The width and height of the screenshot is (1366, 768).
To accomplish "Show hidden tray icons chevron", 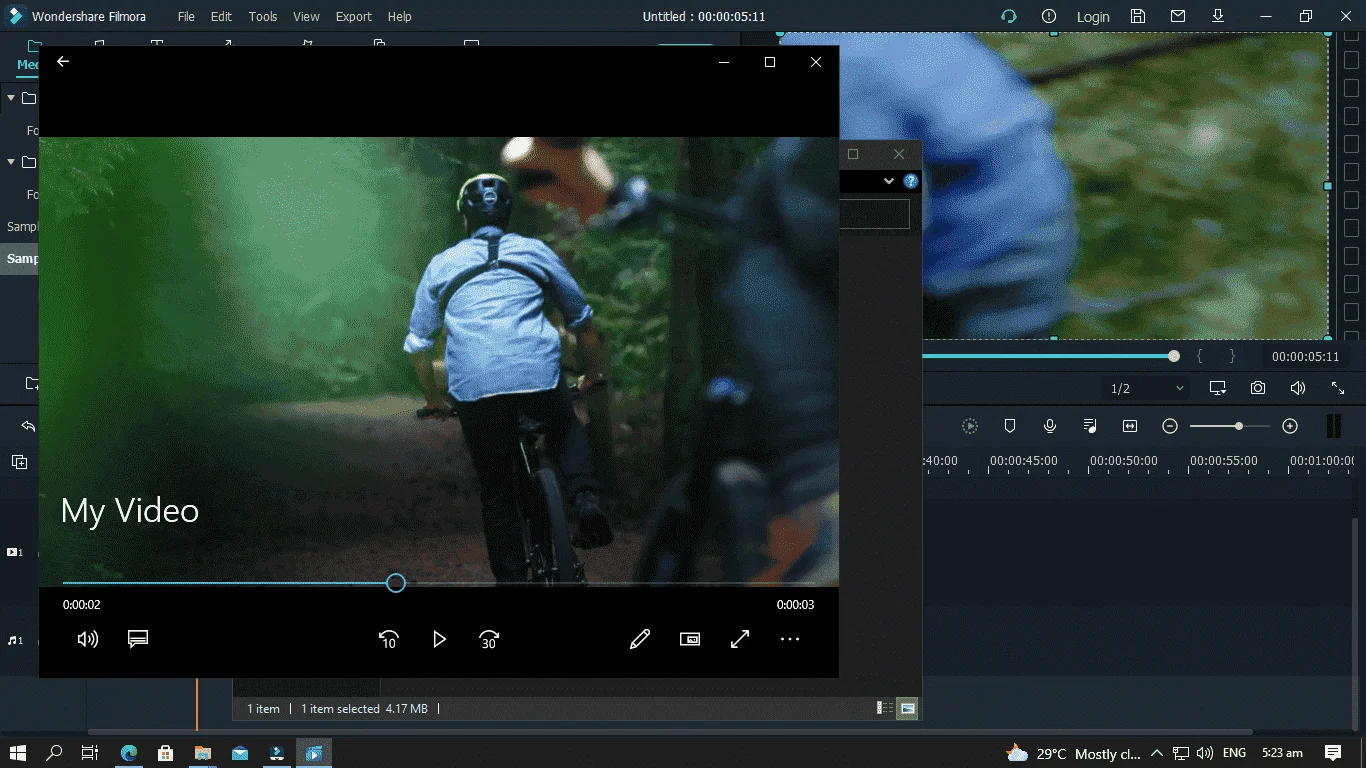I will coord(1157,753).
